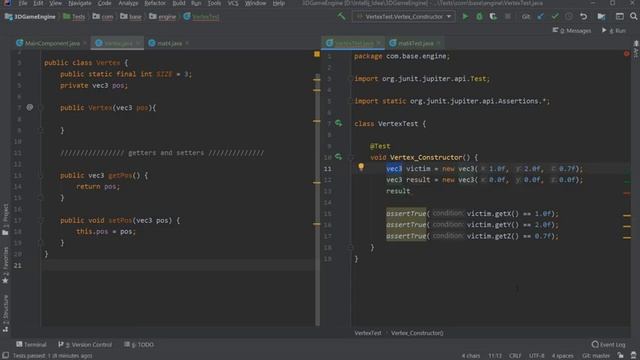This screenshot has width=640, height=360.
Task: Switch to the mat4.java tab
Action: coord(169,43)
